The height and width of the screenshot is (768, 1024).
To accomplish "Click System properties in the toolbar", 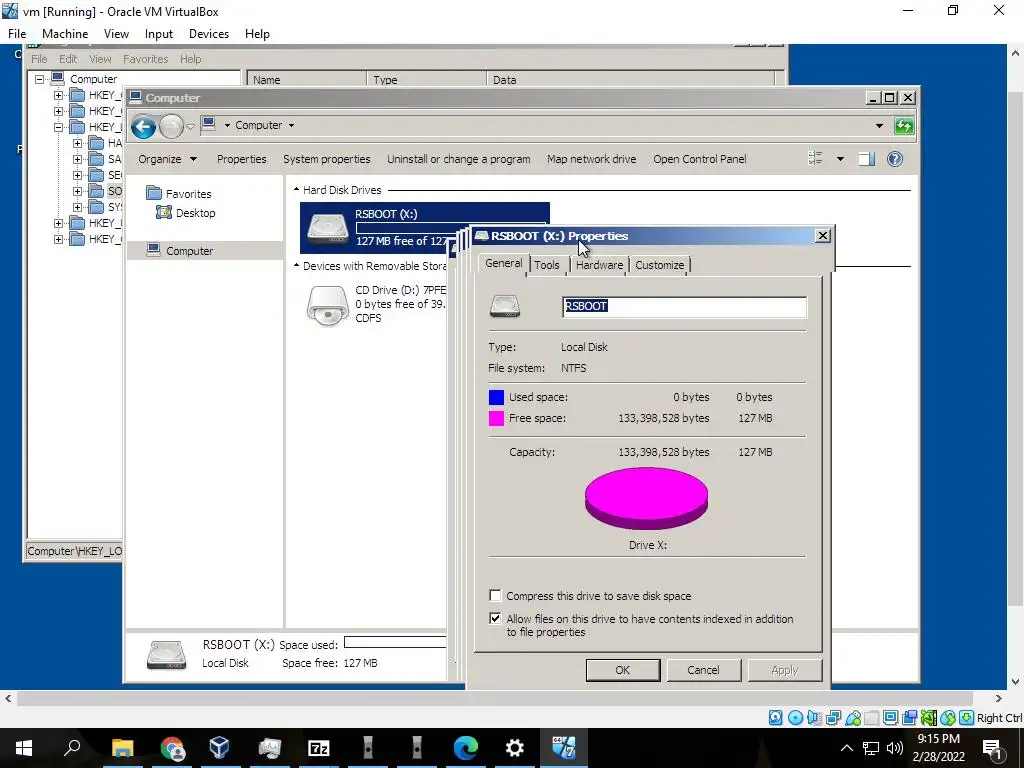I will (x=327, y=159).
